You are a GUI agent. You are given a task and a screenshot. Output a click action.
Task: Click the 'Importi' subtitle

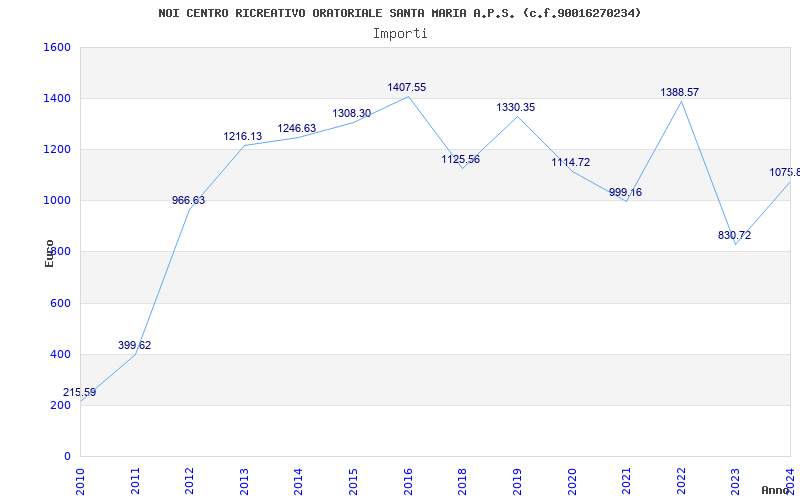point(400,34)
